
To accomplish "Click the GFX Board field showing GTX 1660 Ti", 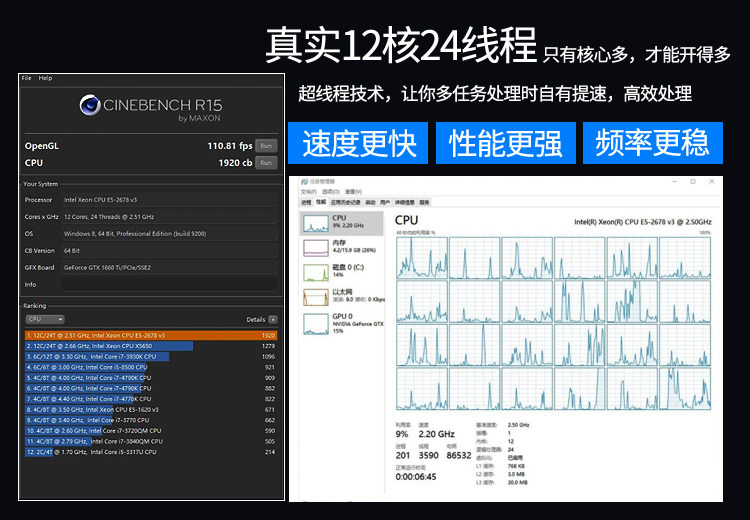I will point(169,267).
